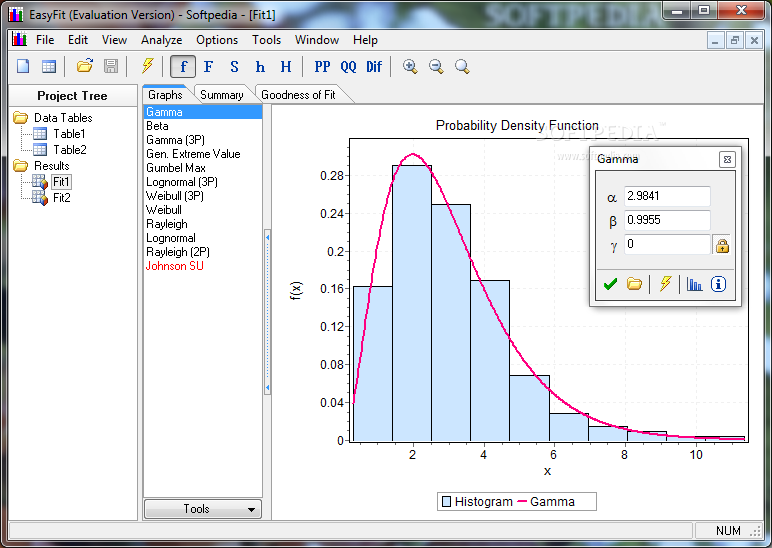772x548 pixels.
Task: Select the Data Tables folder node
Action: point(63,118)
